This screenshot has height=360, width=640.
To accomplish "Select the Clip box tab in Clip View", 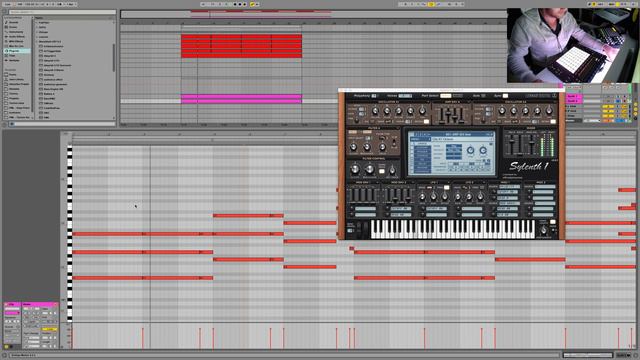I will tap(12, 304).
